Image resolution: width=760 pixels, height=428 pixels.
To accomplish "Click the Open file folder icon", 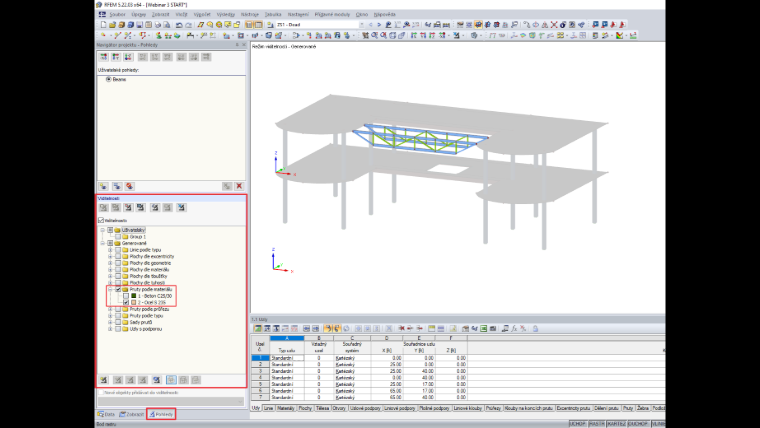I will (x=112, y=25).
